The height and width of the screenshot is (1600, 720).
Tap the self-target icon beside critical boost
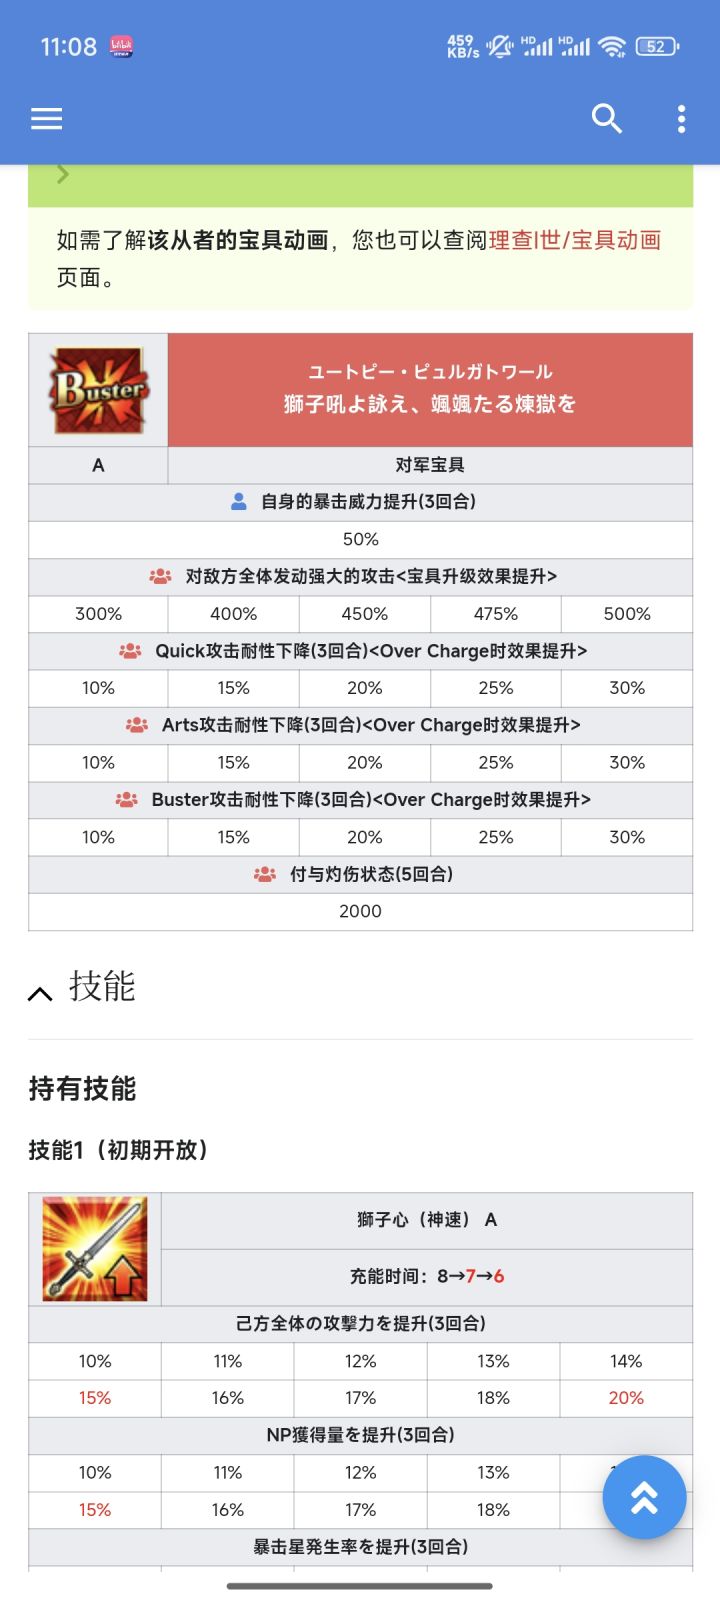(239, 502)
